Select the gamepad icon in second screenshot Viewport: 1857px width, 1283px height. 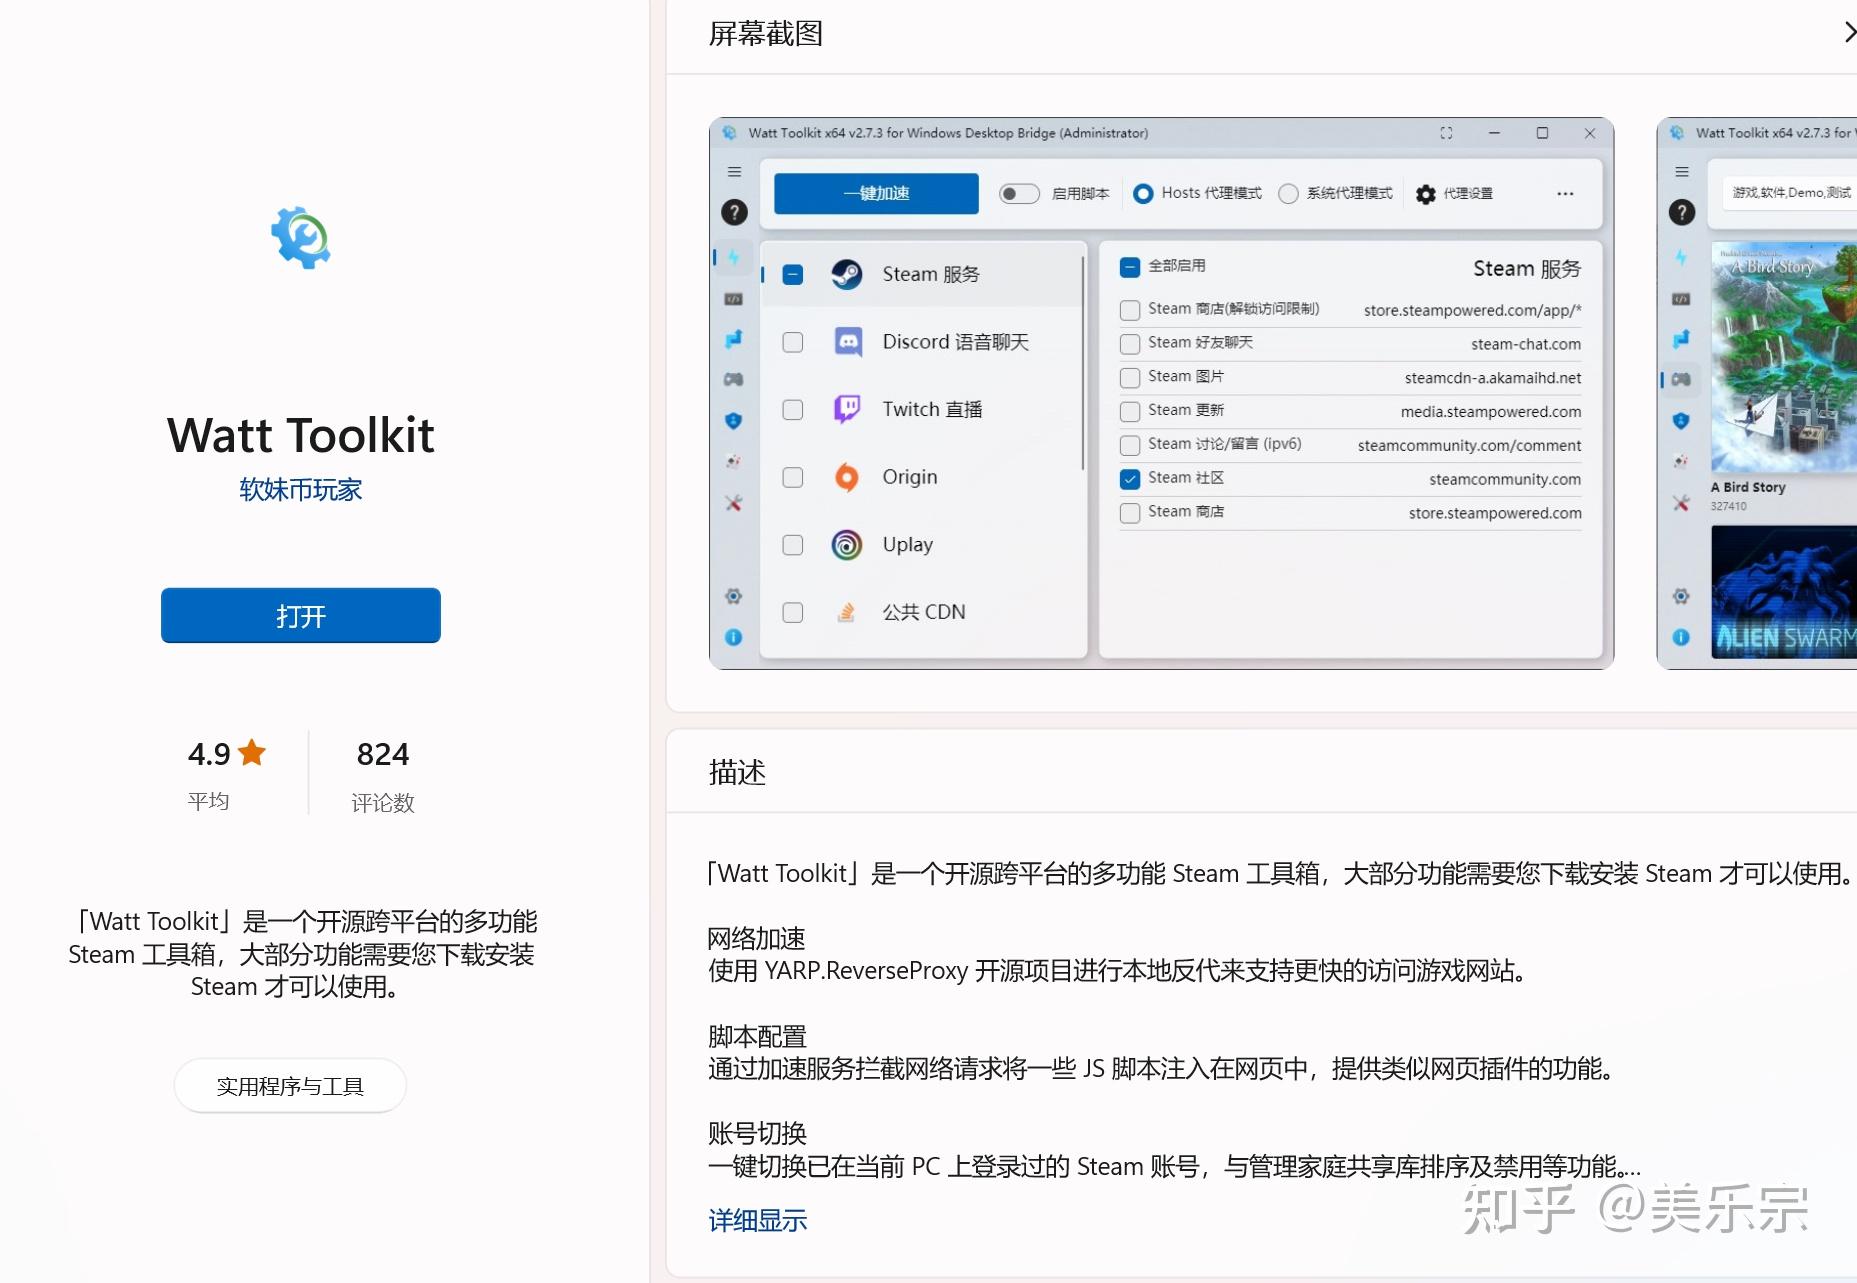(x=1681, y=379)
